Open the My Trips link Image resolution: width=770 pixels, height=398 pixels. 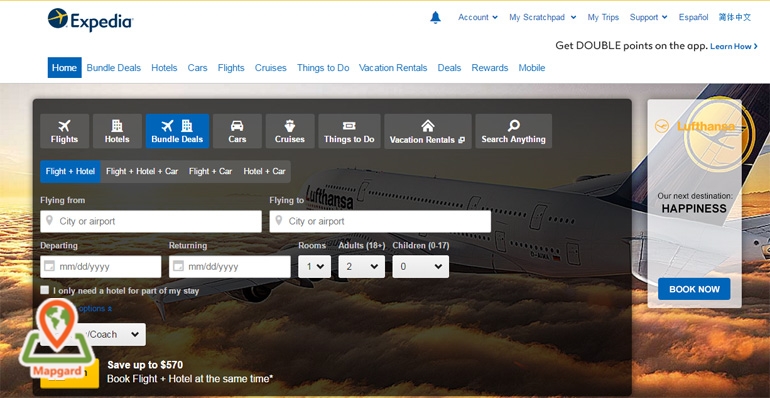603,17
